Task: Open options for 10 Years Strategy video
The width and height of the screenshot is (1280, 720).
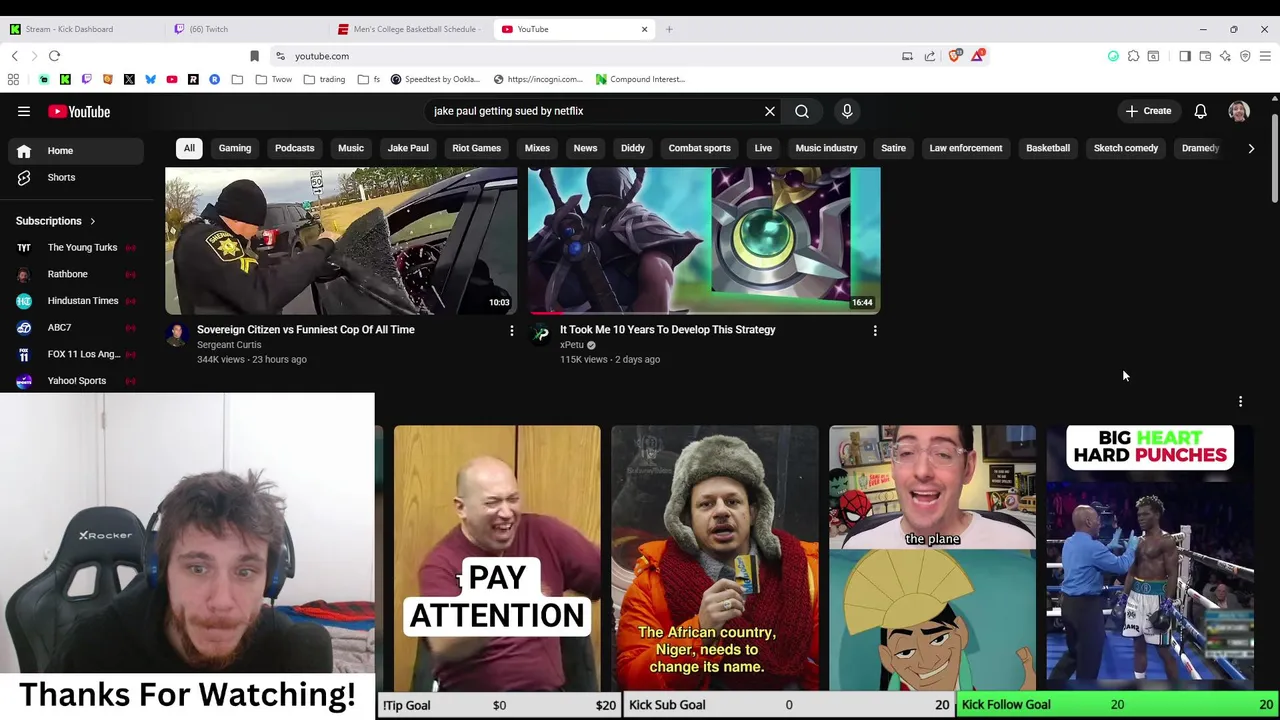Action: [875, 330]
